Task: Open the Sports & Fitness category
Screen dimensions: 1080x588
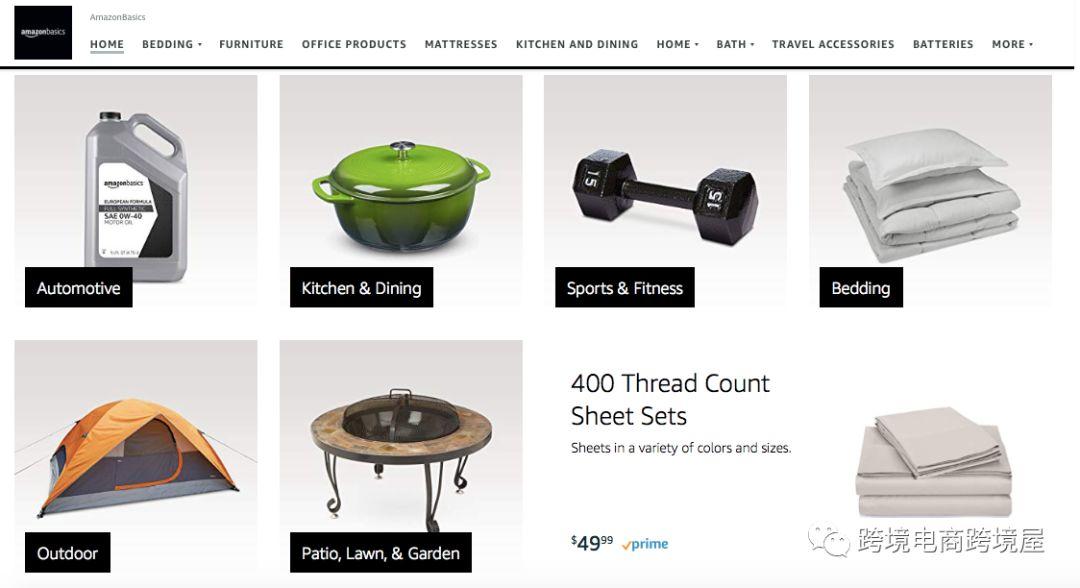Action: coord(625,288)
